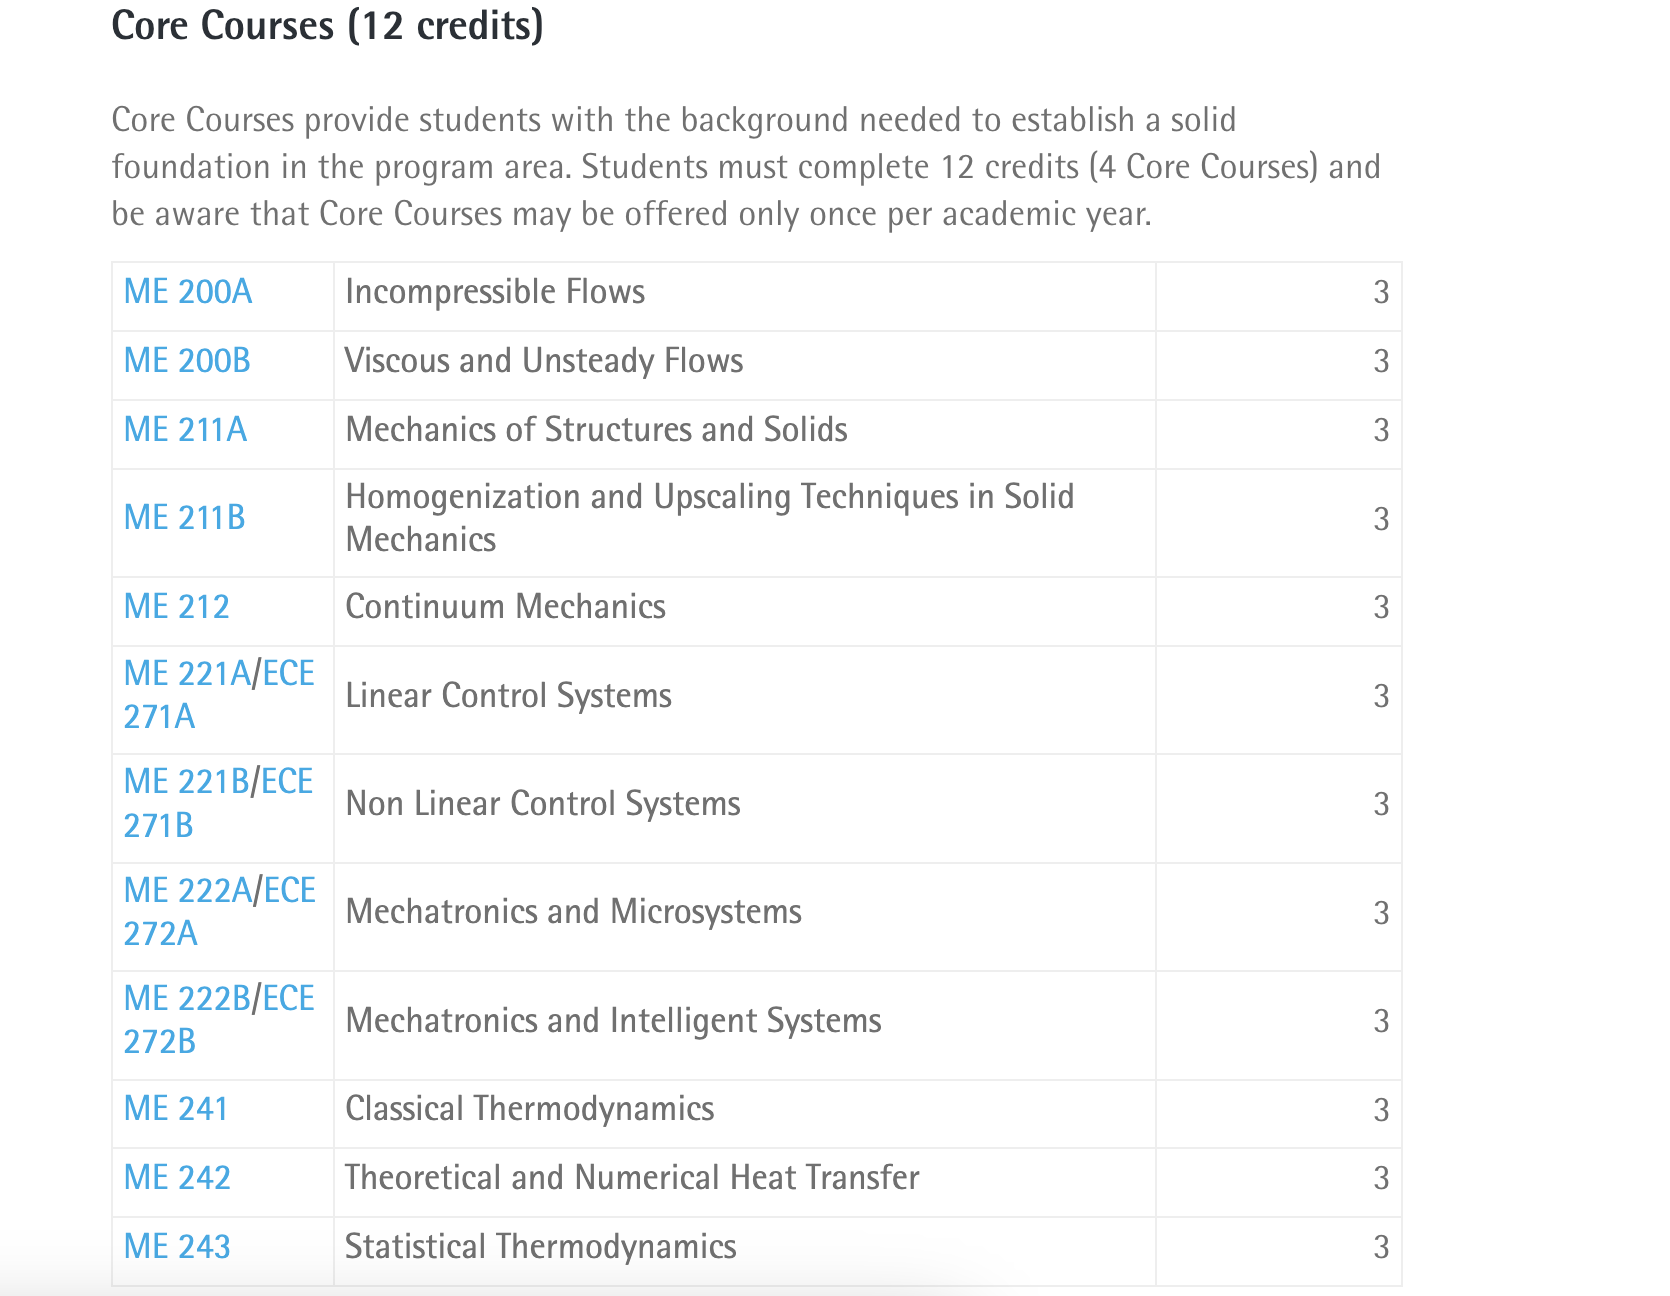Open the ME 200B course link
The width and height of the screenshot is (1670, 1296).
tap(187, 361)
